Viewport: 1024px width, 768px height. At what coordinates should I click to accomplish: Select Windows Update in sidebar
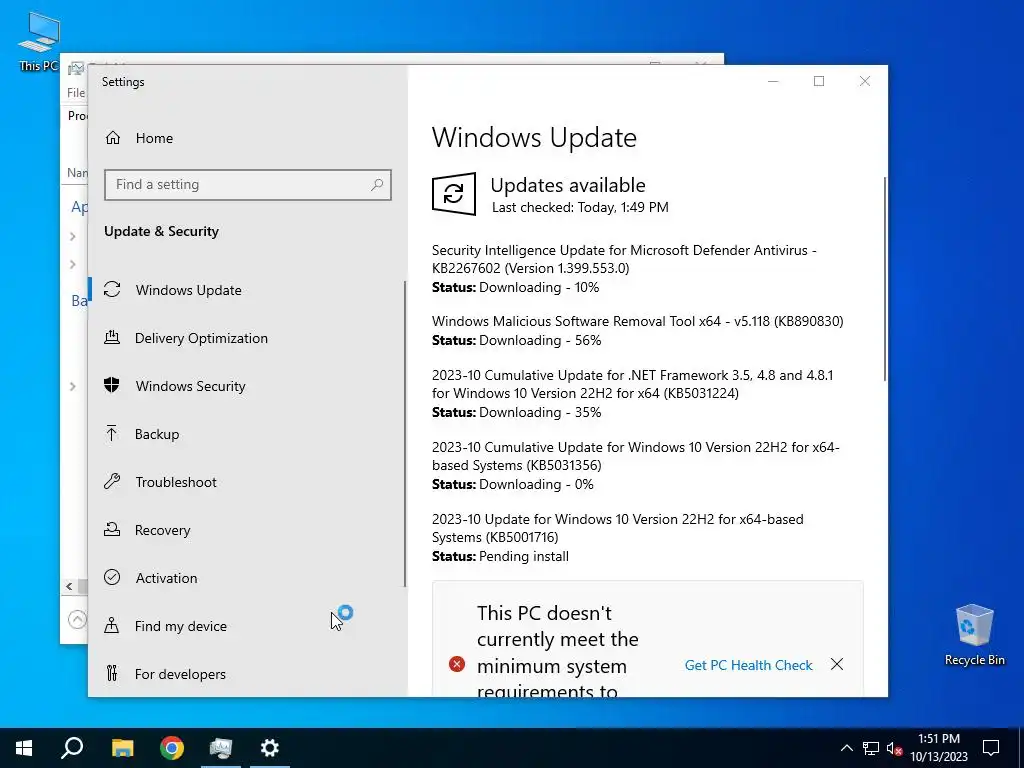coord(188,290)
